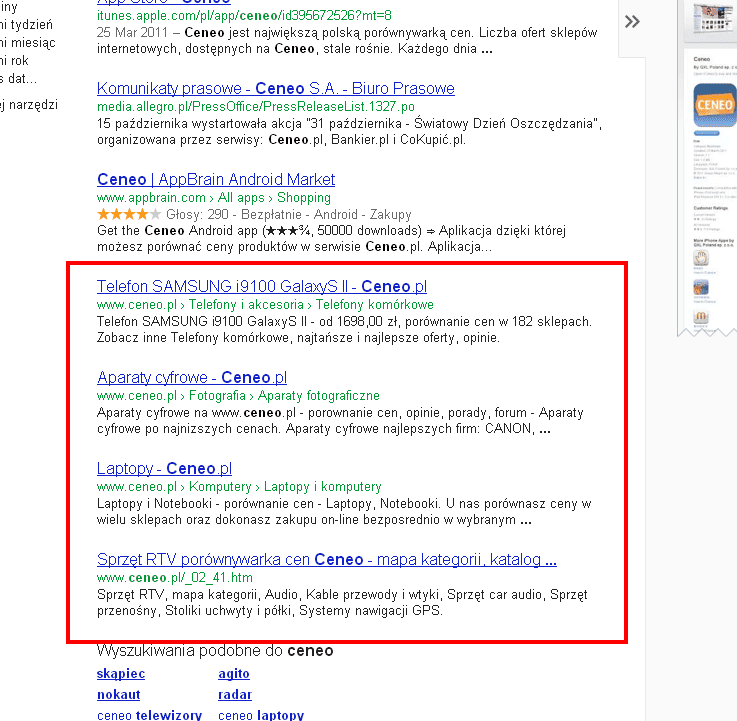The image size is (737, 721).
Task: Open the 'Komunikaty prasowe - Ceneo S.A. - Biuro Prasowe' result
Action: tap(275, 88)
